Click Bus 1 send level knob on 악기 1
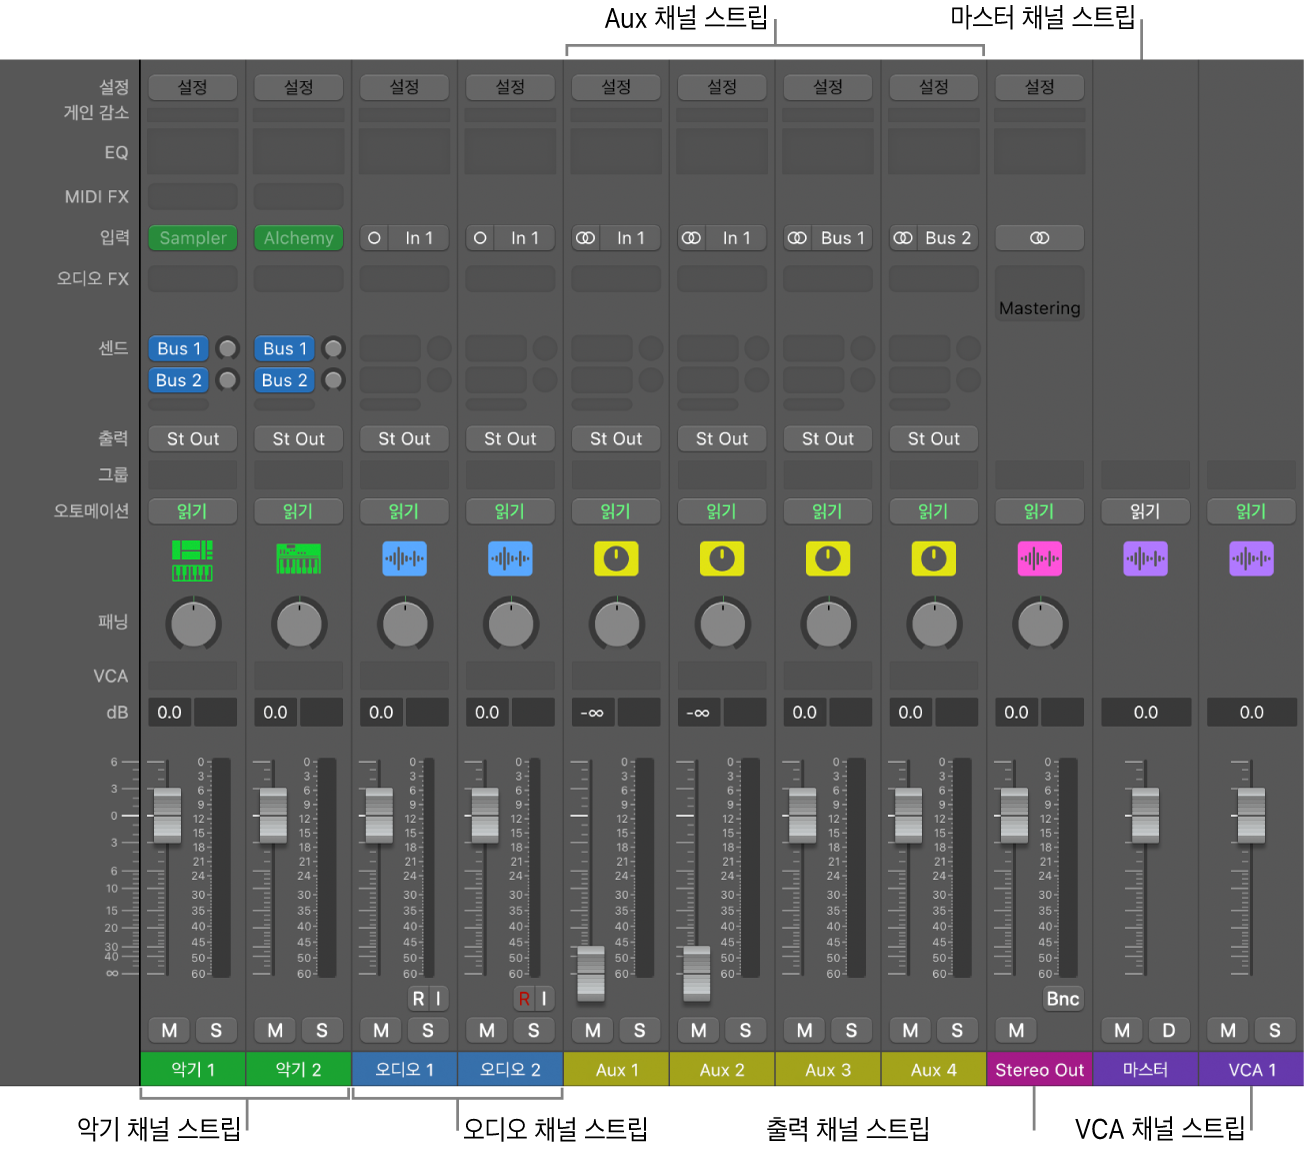Viewport: 1306px width, 1152px height. click(228, 348)
